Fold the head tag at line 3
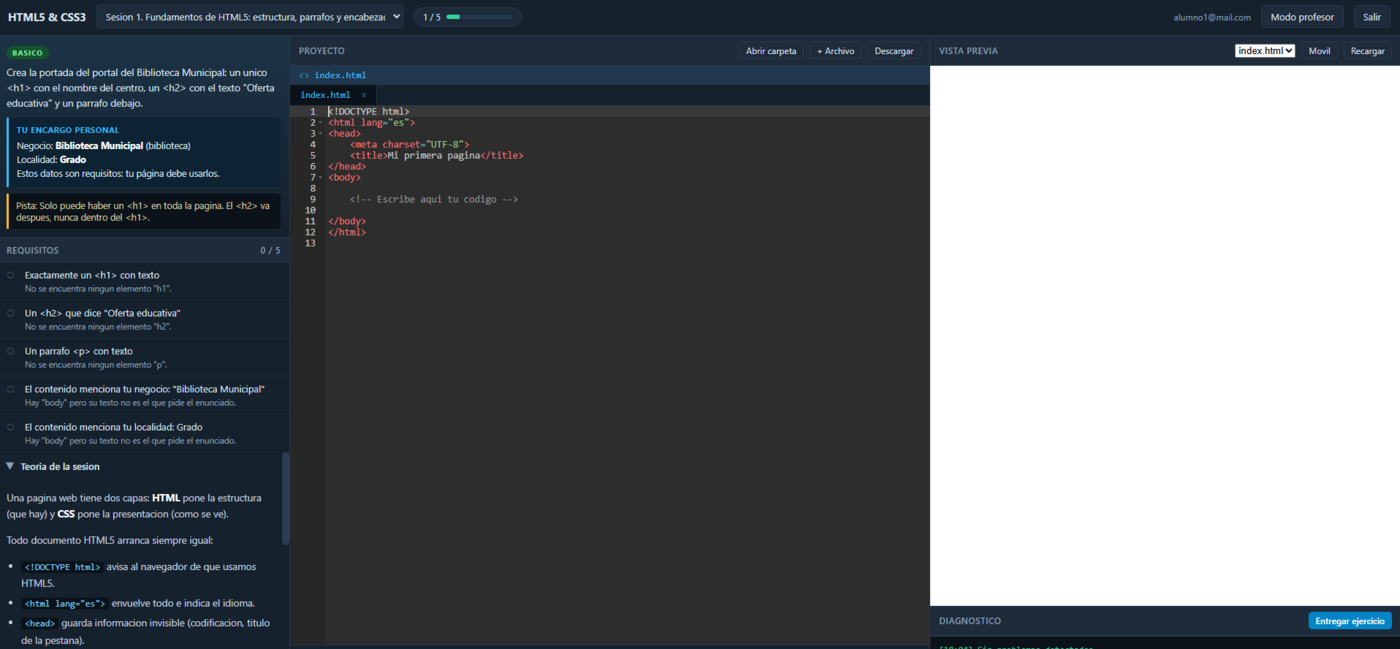 tap(321, 134)
